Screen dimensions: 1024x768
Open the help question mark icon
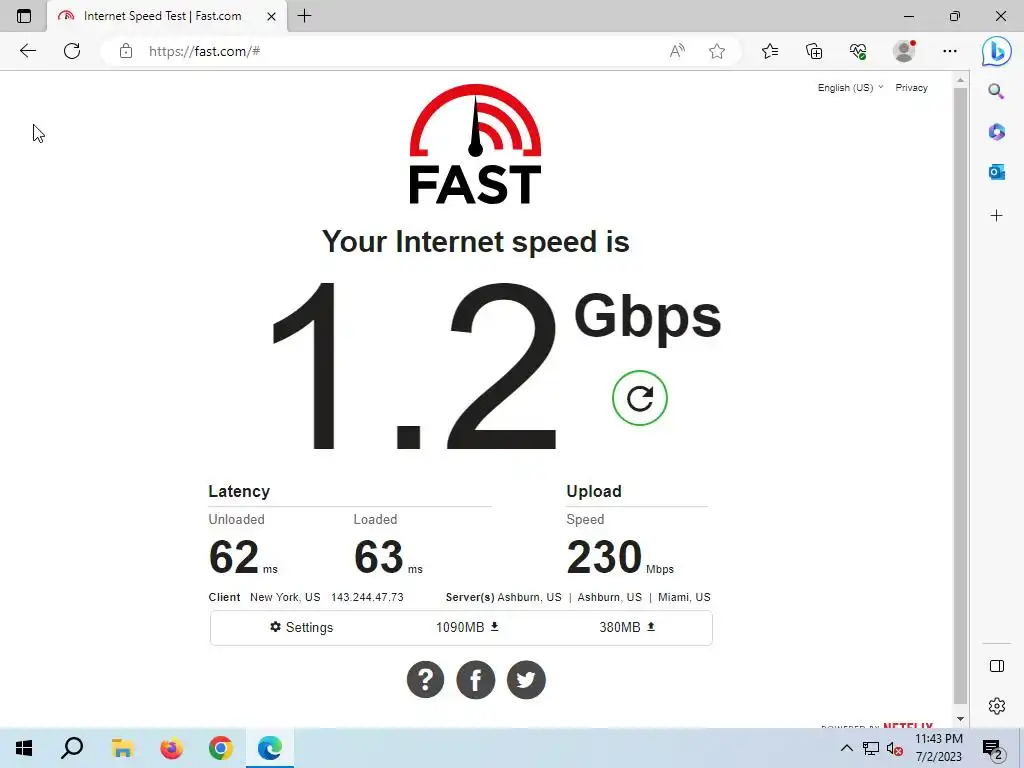(425, 680)
